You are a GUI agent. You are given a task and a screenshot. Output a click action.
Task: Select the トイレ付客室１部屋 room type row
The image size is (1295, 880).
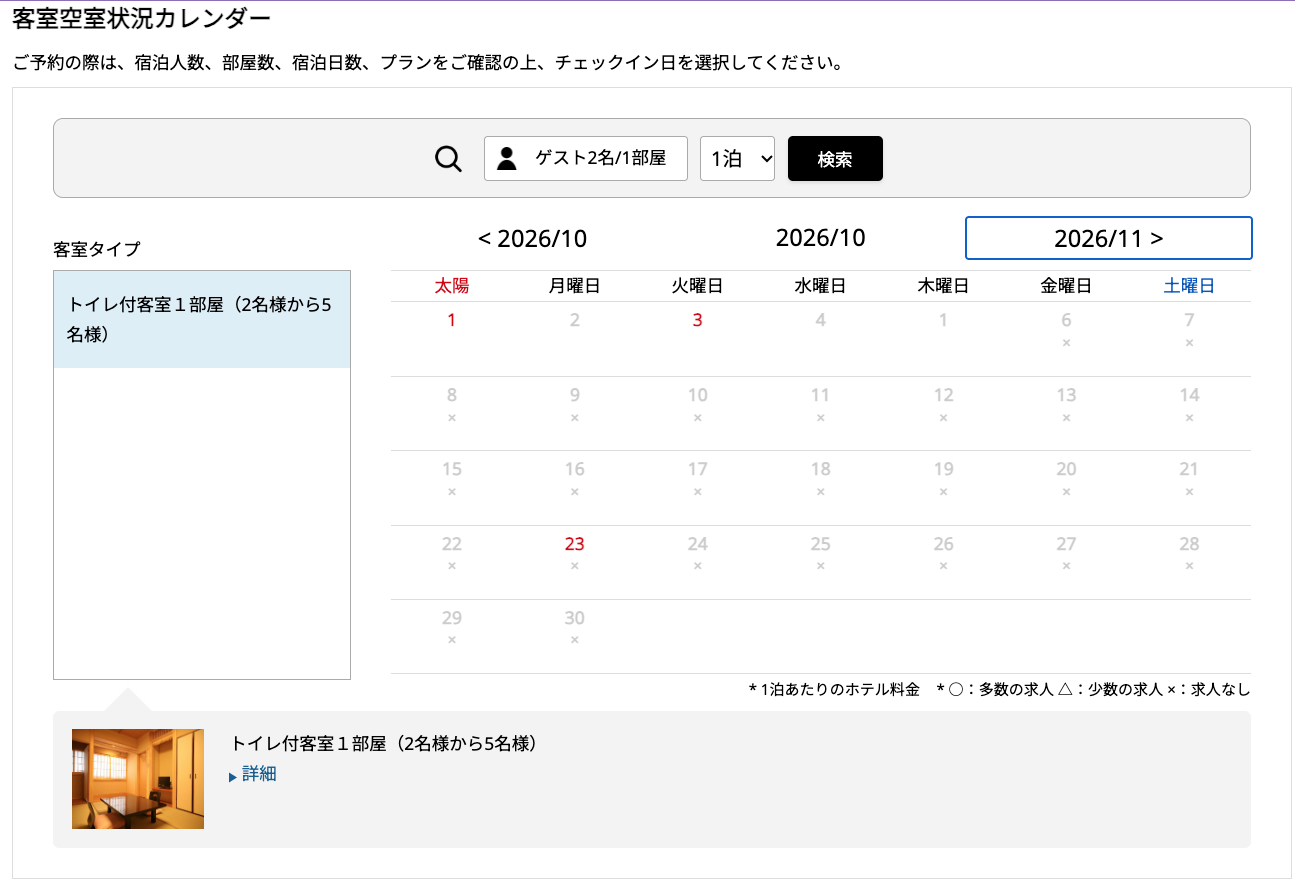click(x=202, y=319)
